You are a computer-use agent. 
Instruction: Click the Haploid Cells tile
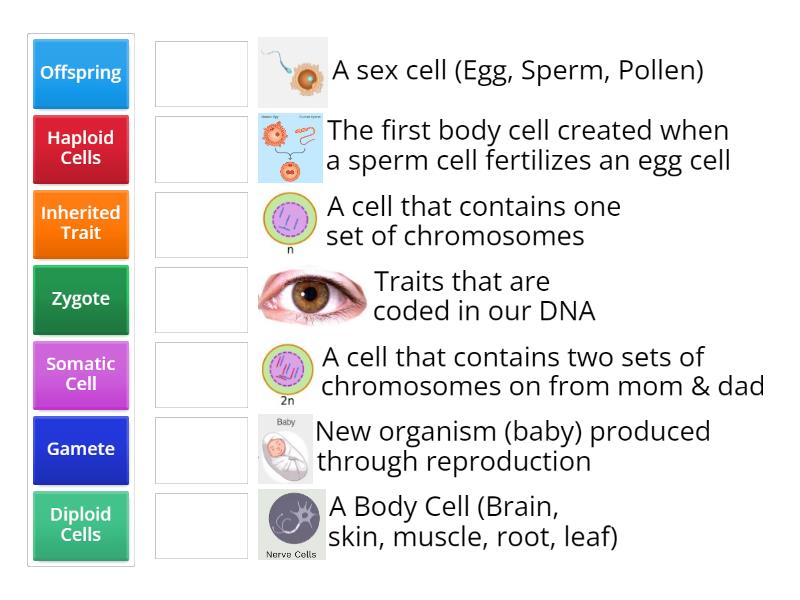(80, 148)
